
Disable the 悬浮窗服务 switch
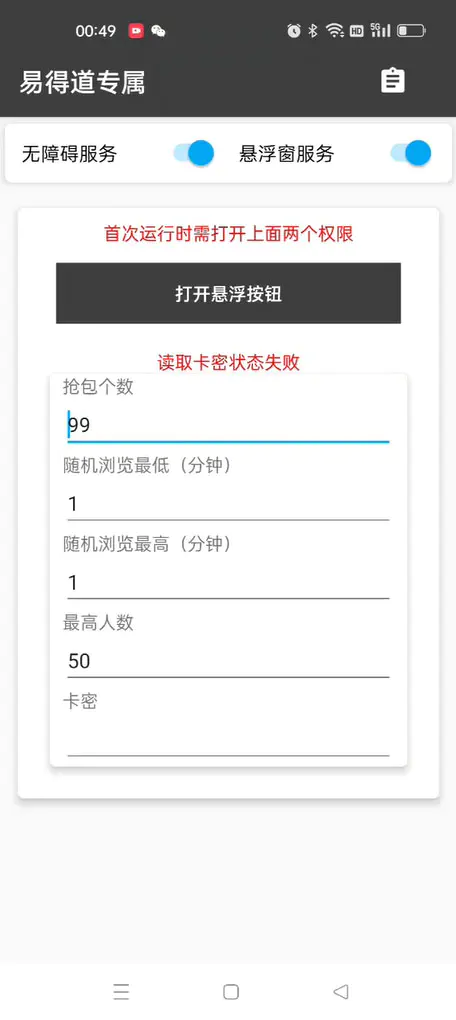tap(411, 154)
